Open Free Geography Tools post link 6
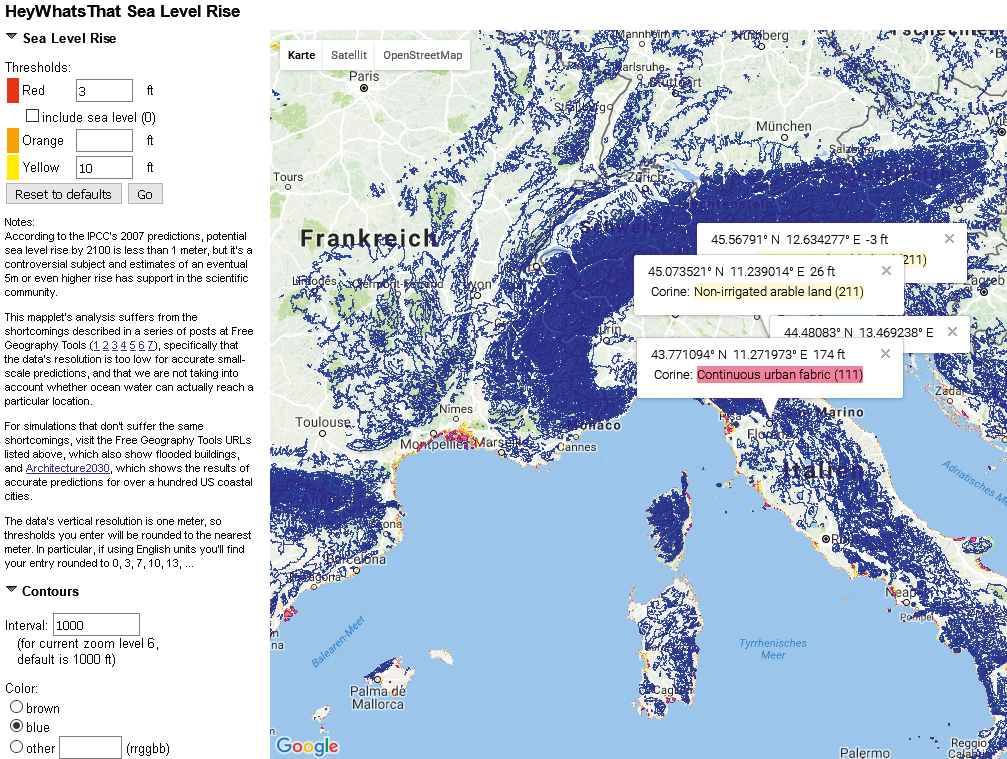Viewport: 1007px width, 759px height. [141, 345]
